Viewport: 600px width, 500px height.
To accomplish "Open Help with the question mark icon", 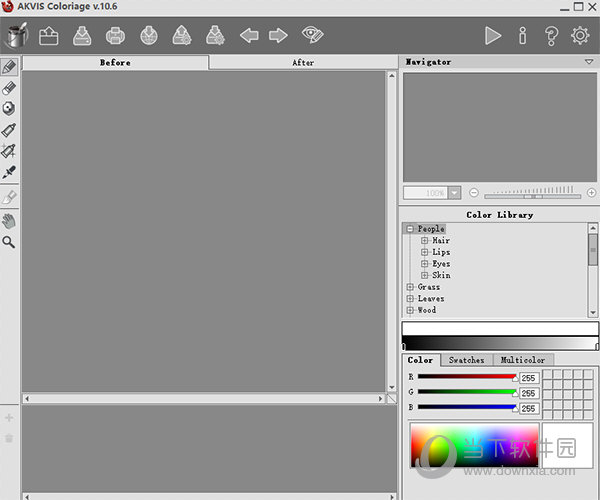I will click(551, 36).
